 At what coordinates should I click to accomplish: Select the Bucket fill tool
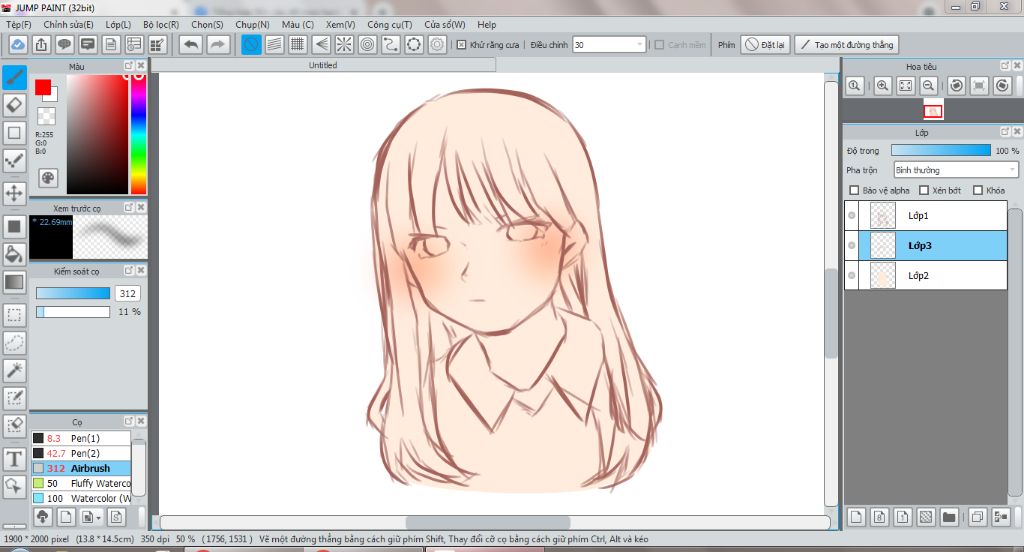tap(14, 254)
